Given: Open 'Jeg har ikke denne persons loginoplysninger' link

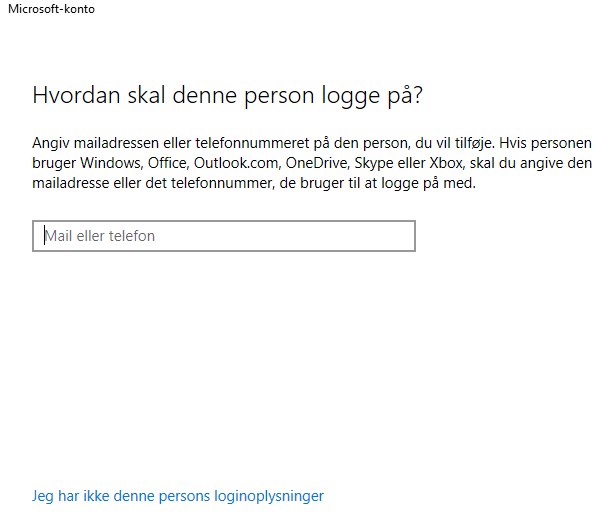Looking at the screenshot, I should coord(178,496).
